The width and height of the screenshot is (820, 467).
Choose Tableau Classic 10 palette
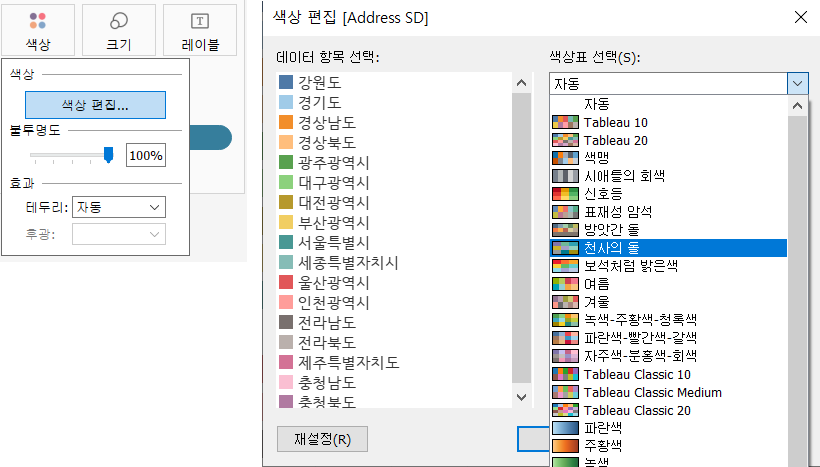click(x=669, y=374)
